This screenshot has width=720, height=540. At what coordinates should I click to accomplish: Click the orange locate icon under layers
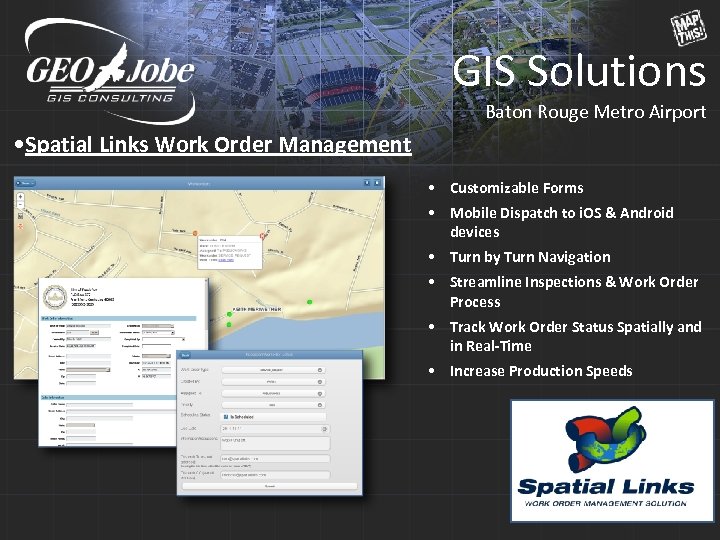tap(20, 226)
